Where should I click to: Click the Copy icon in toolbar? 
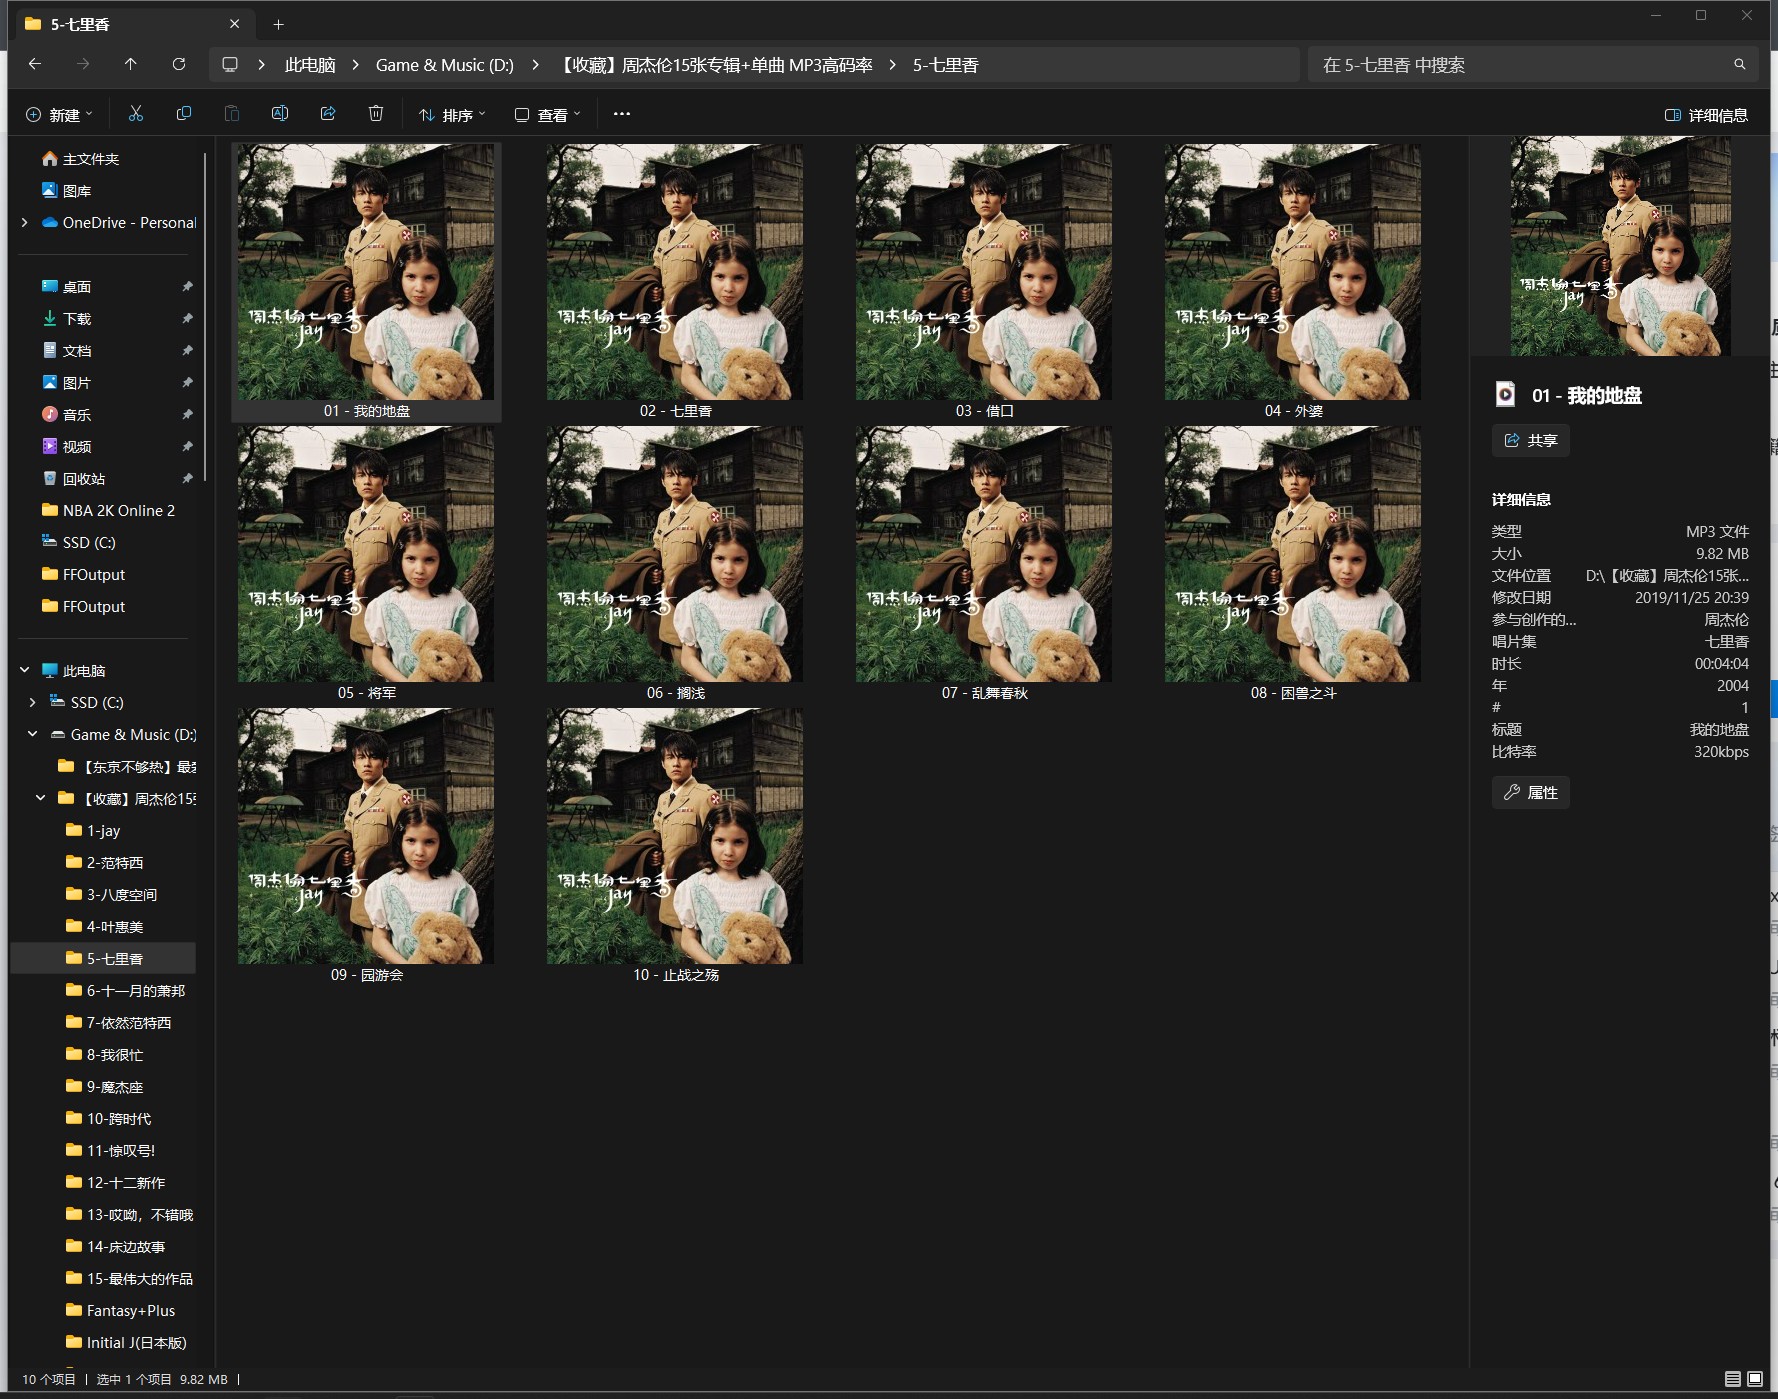pos(184,114)
